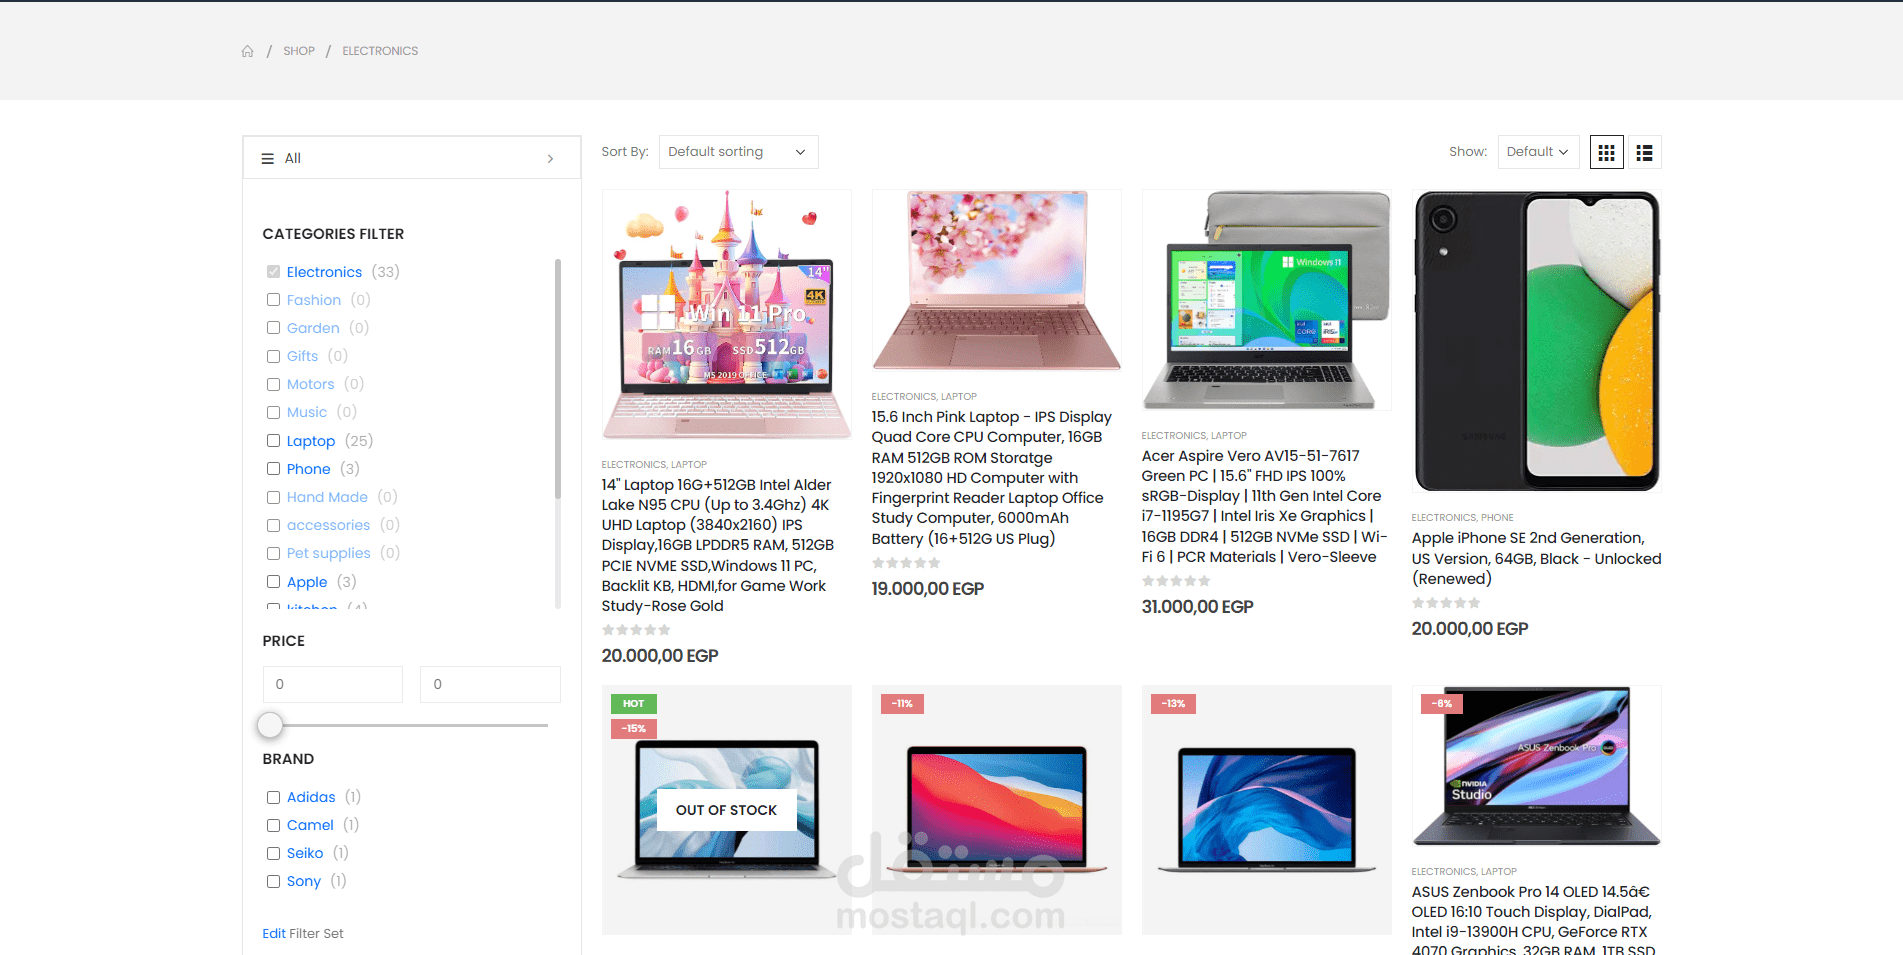Click the -13% discount badge
This screenshot has height=955, width=1903.
pyautogui.click(x=1173, y=704)
